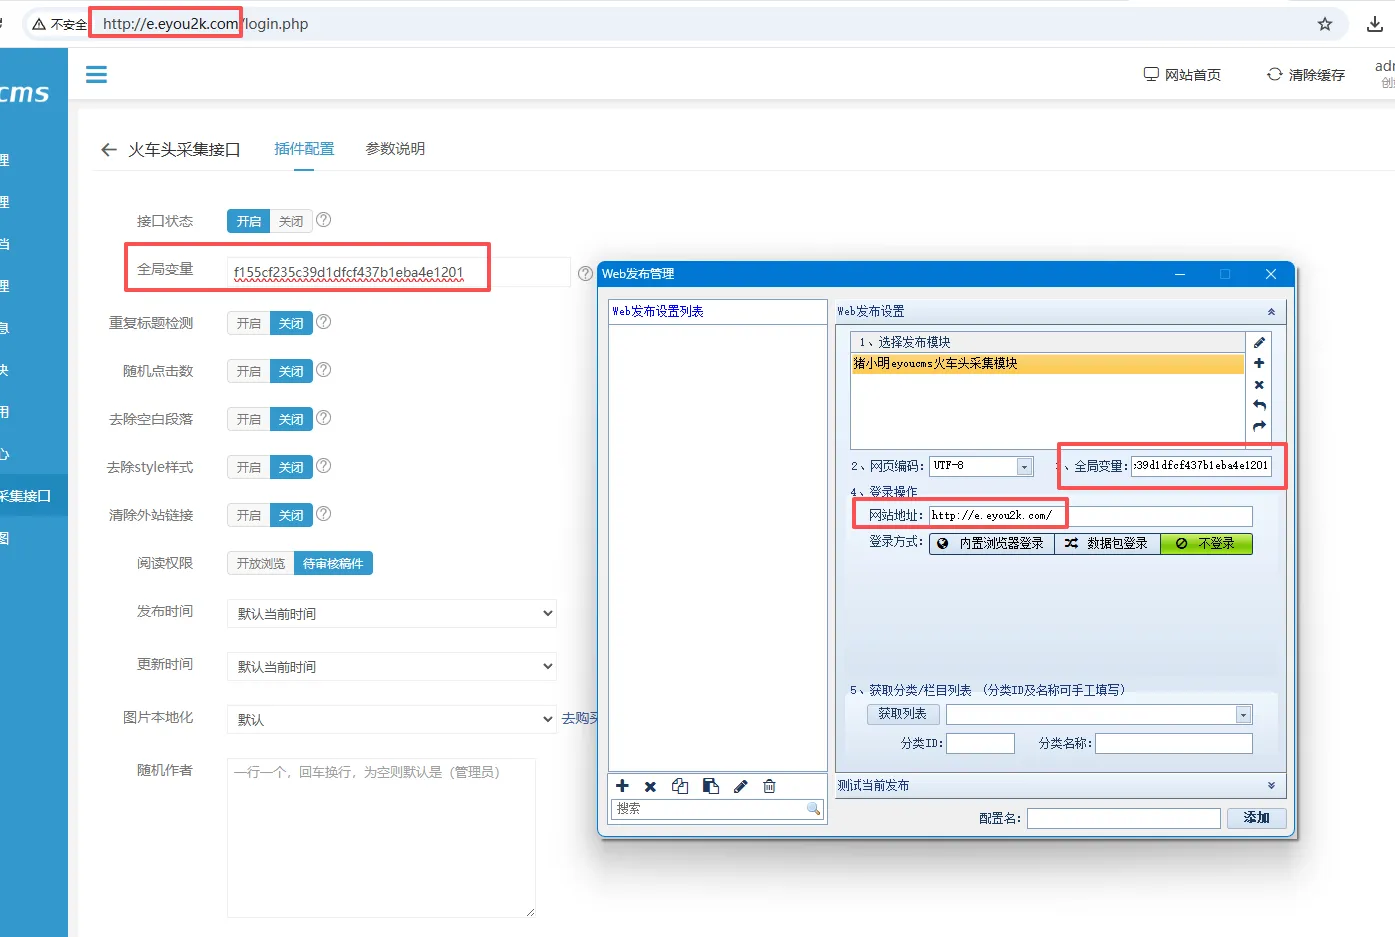Switch to the 参数说明 tab

pos(395,149)
